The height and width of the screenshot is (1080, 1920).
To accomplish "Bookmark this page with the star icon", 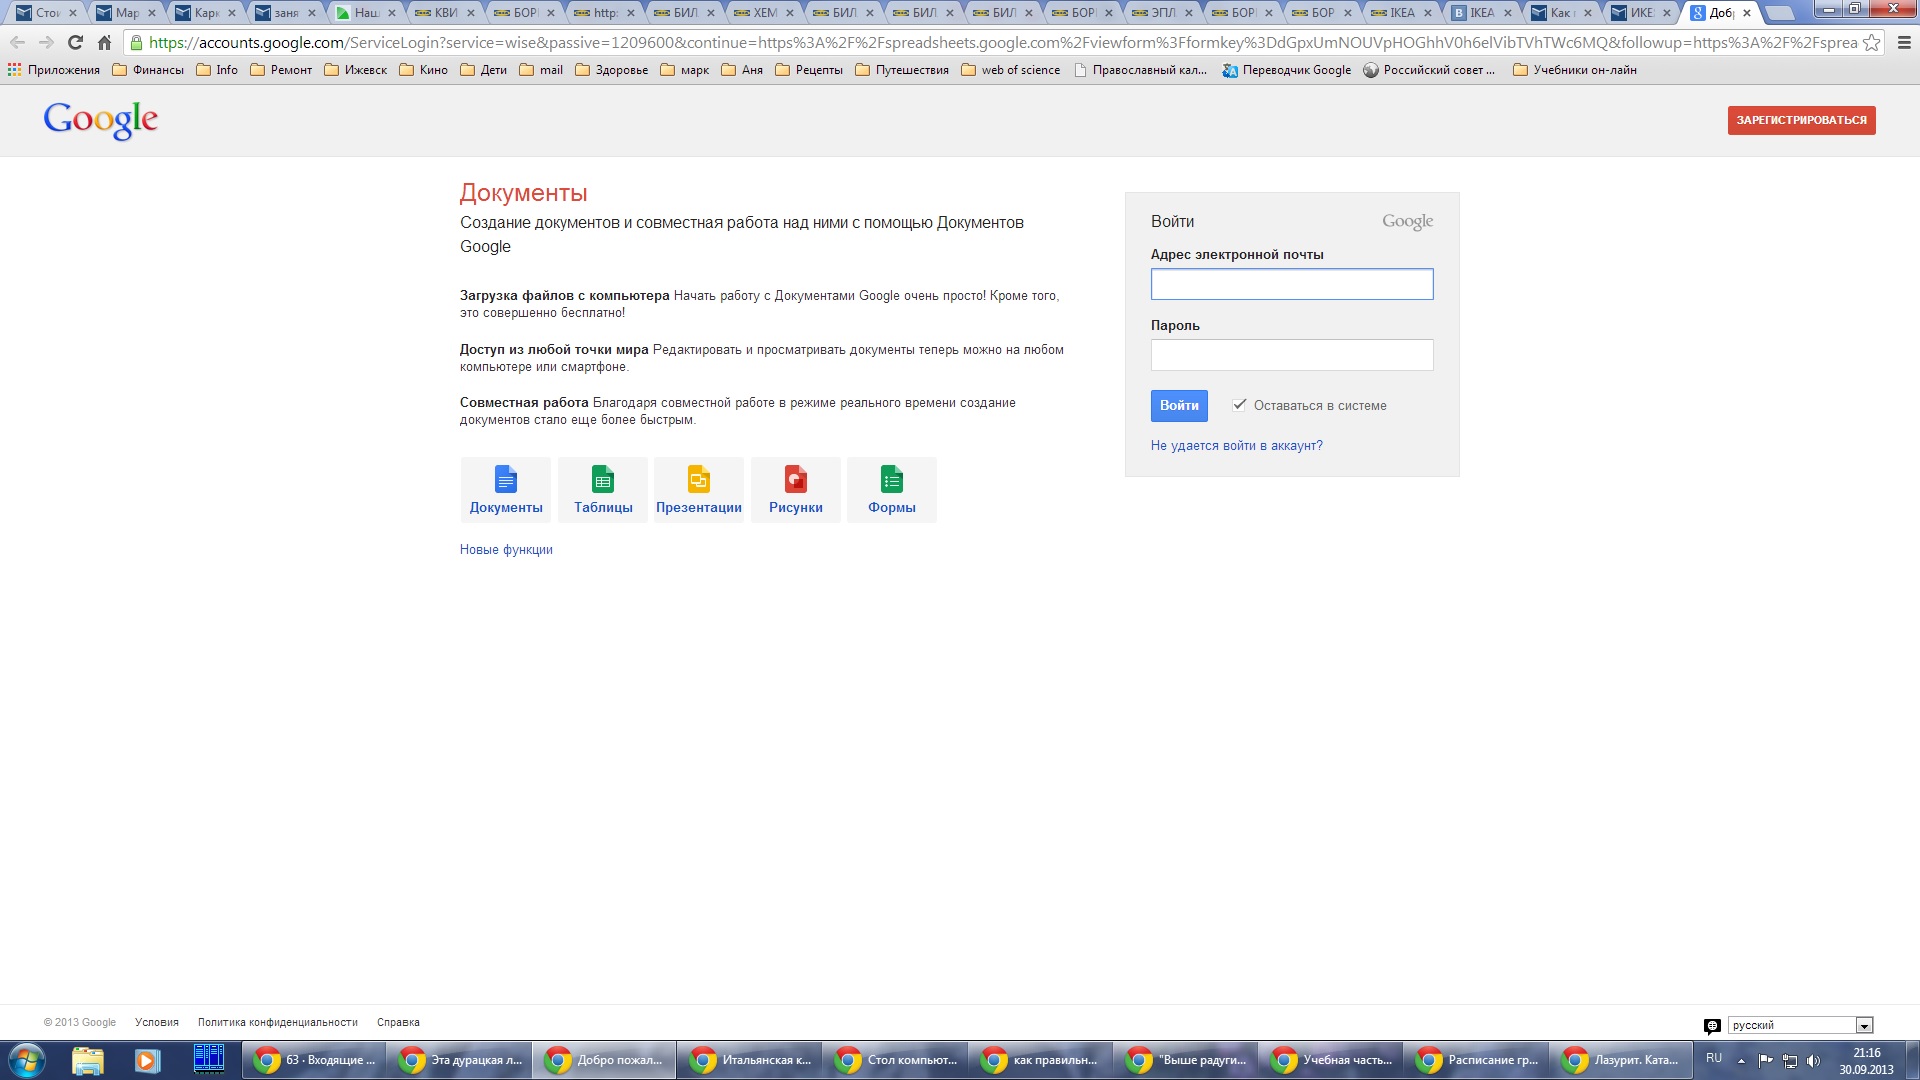I will click(1871, 43).
